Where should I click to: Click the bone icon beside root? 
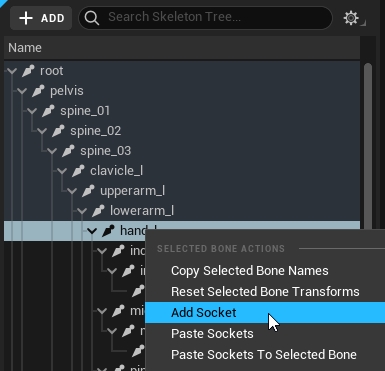(28, 71)
